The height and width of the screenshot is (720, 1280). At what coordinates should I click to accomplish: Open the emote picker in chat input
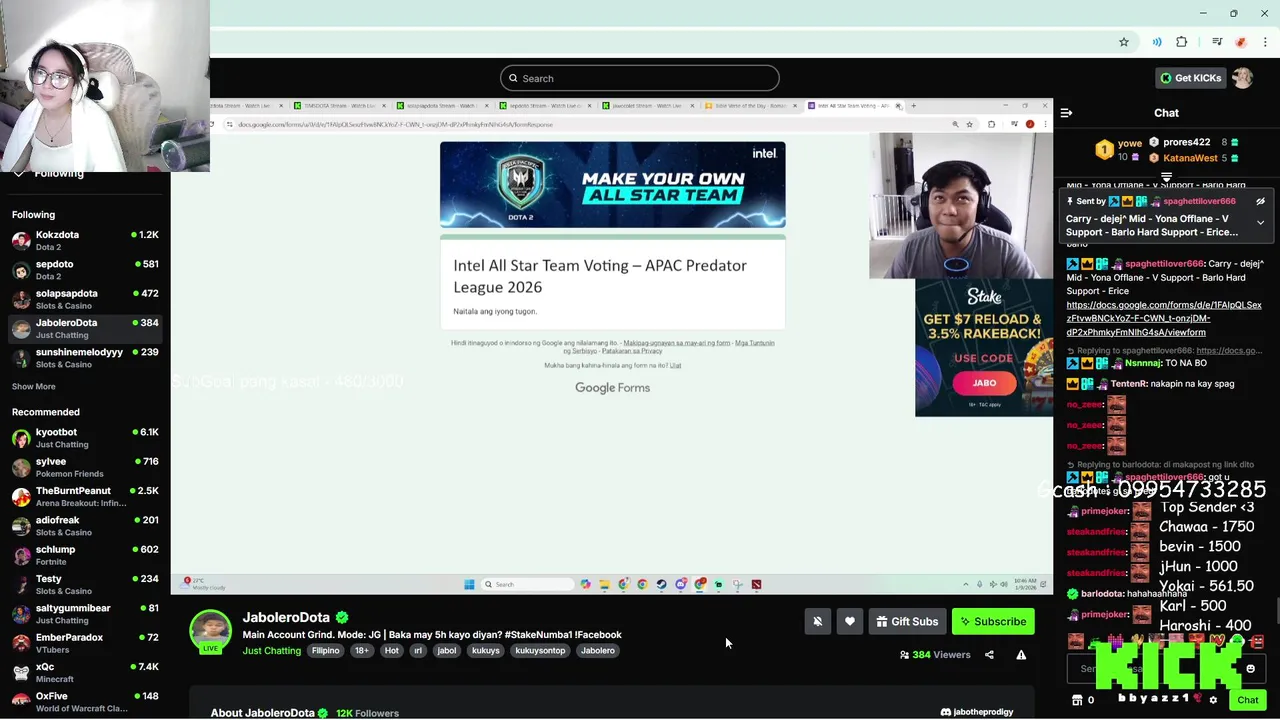pyautogui.click(x=1250, y=669)
